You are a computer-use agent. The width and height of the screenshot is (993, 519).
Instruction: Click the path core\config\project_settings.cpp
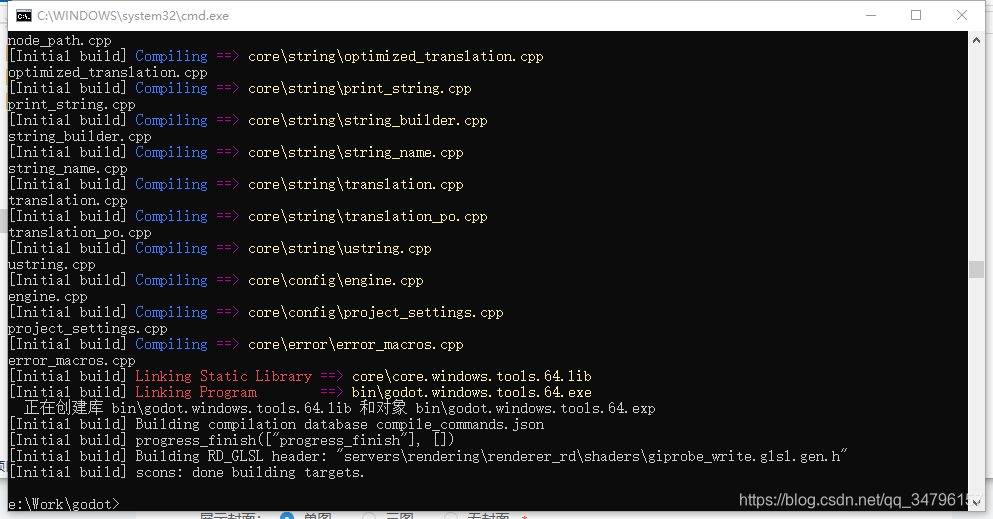(x=376, y=312)
